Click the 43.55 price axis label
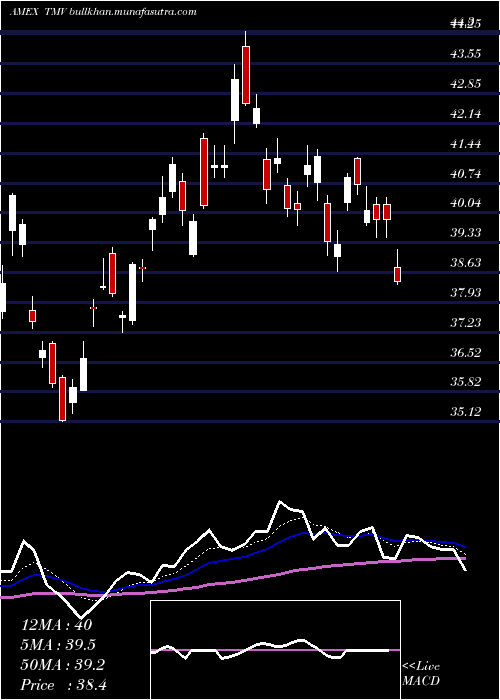The image size is (500, 700). click(466, 54)
